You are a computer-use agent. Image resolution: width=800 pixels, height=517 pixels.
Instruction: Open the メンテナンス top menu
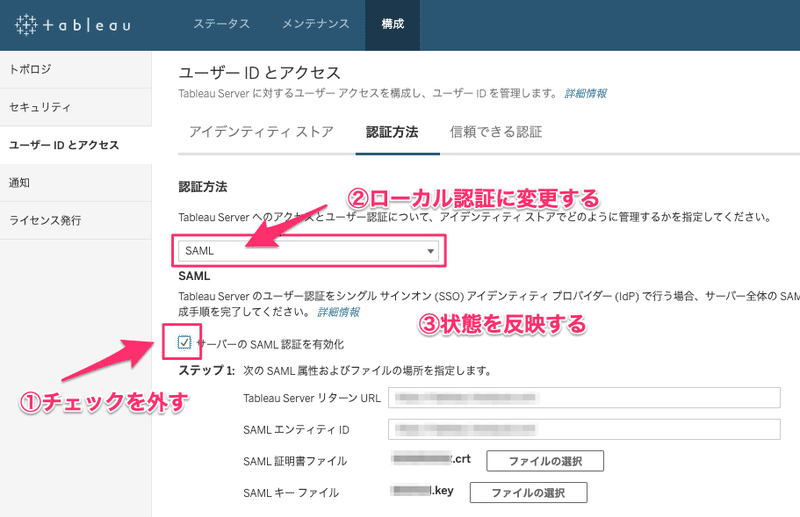pyautogui.click(x=316, y=24)
